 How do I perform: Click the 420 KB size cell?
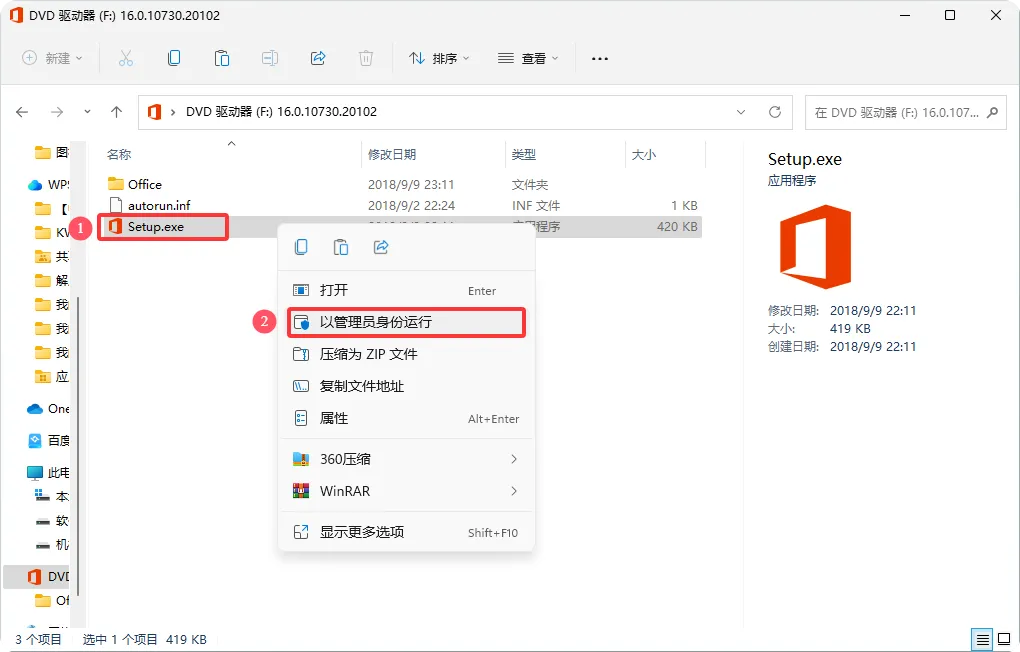tap(677, 227)
